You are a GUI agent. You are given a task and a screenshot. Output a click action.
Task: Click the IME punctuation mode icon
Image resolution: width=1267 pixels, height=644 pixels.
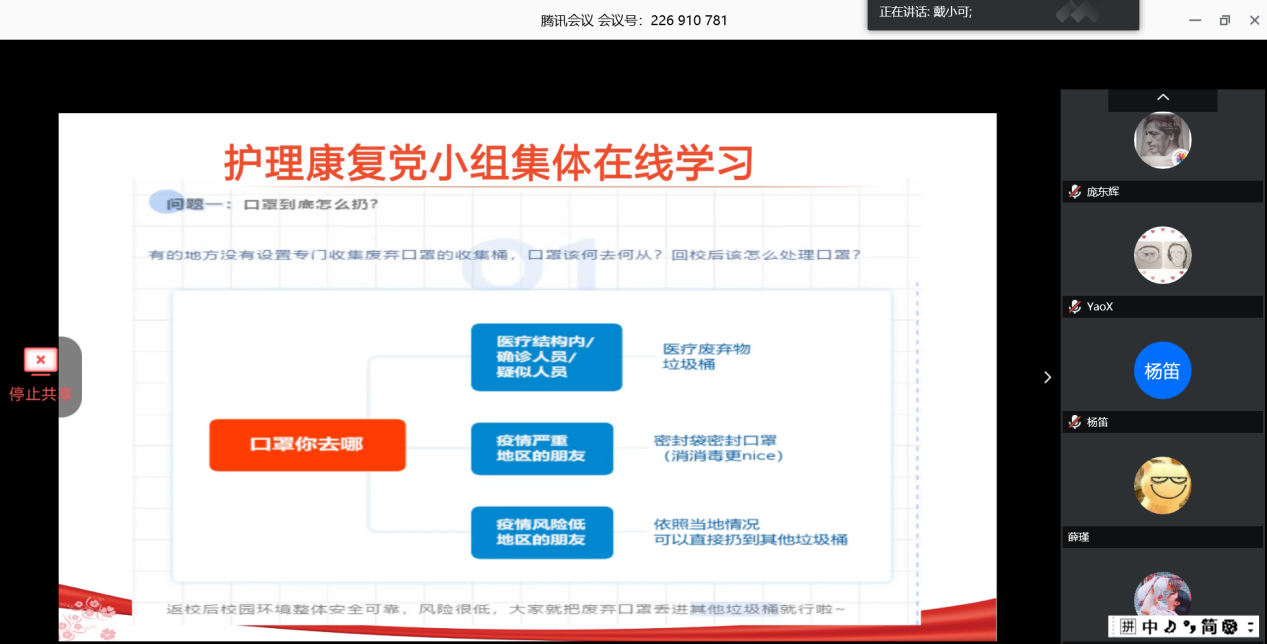(1189, 627)
